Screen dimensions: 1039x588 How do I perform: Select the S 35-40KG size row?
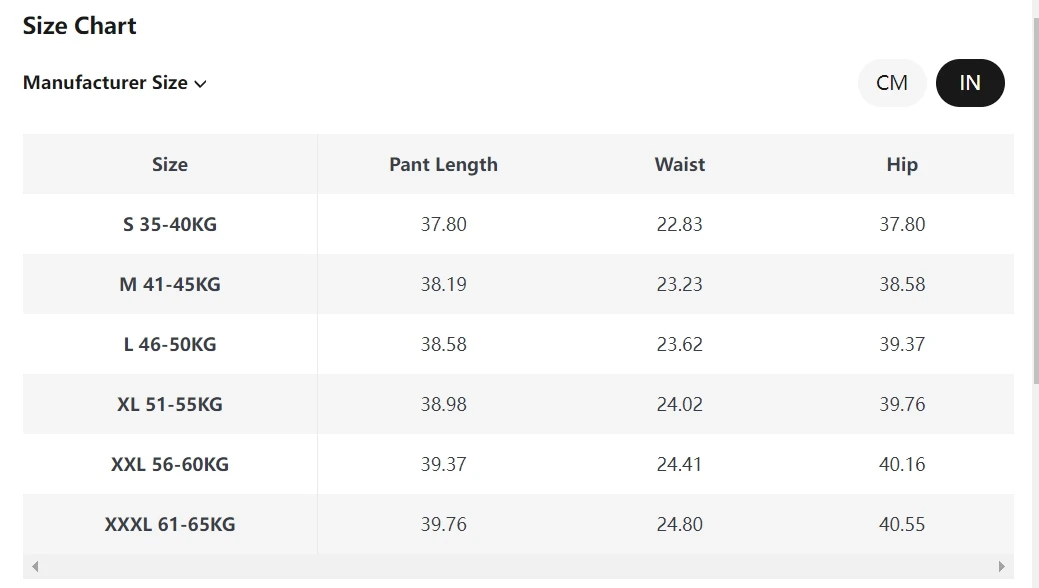[x=518, y=224]
